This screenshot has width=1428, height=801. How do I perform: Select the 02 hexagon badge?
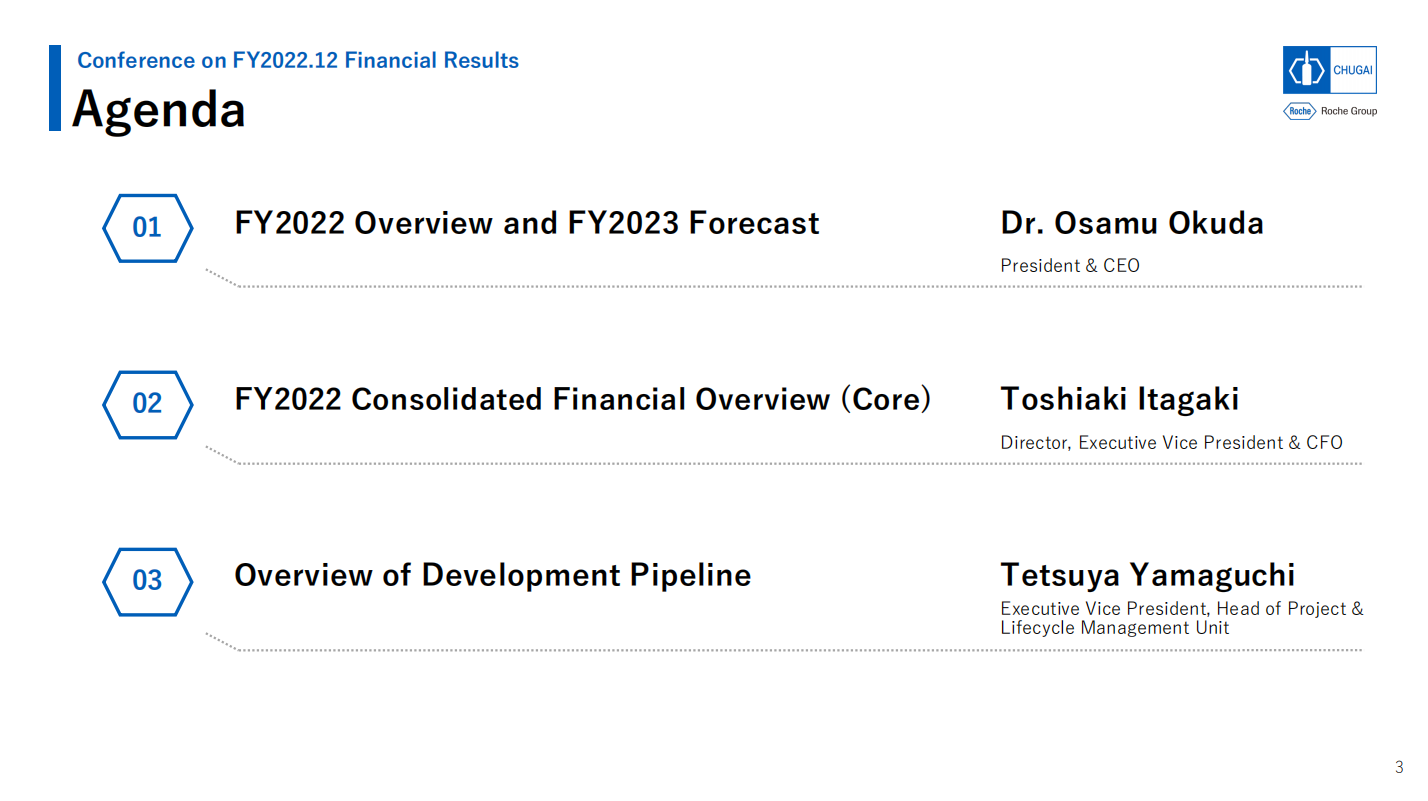click(x=147, y=404)
